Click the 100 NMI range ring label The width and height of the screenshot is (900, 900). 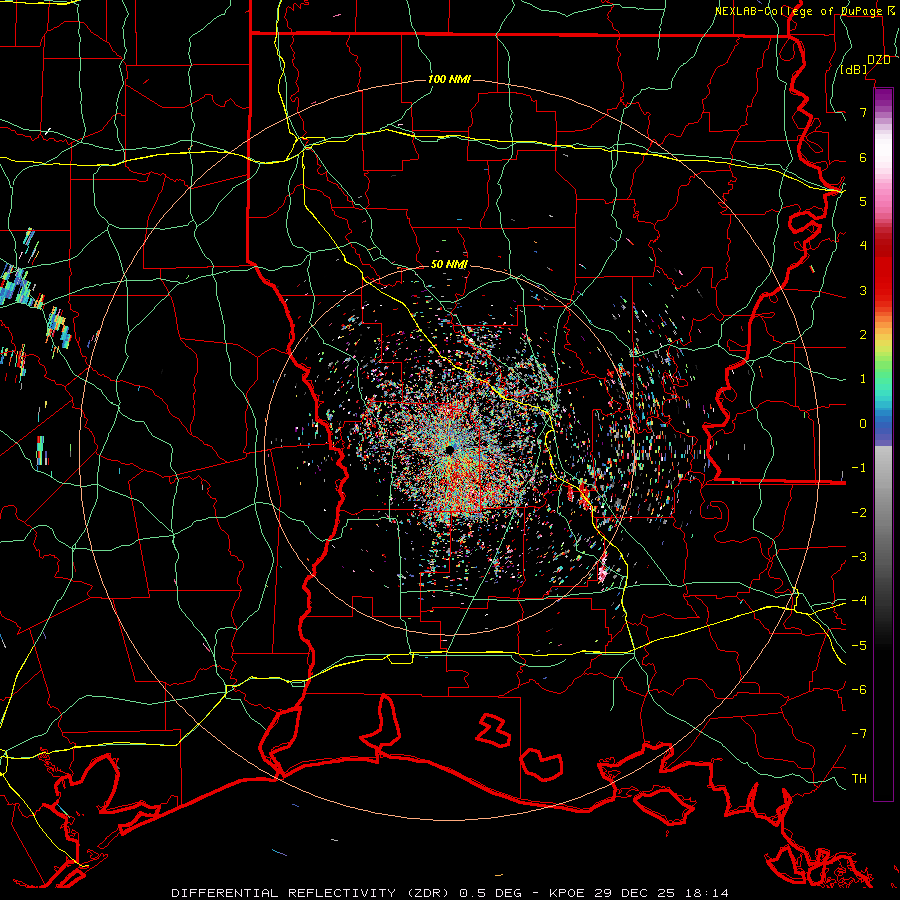449,79
